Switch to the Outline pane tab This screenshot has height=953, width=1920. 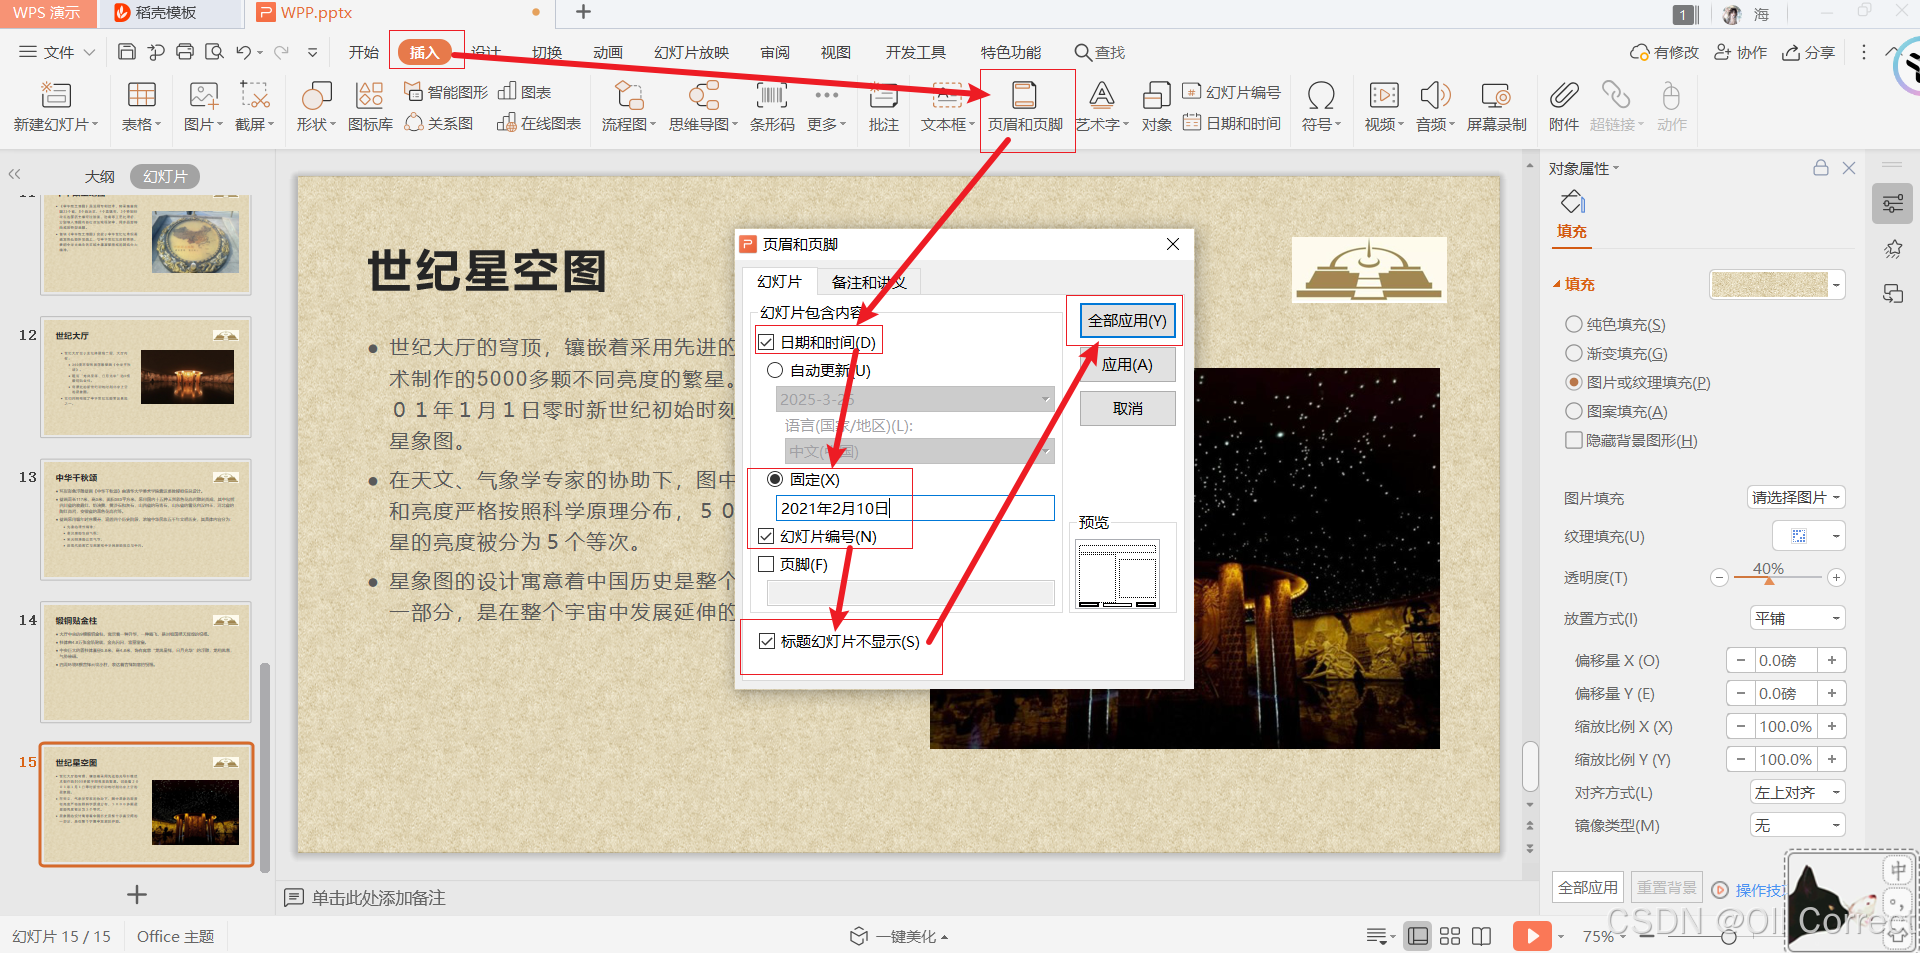[99, 176]
